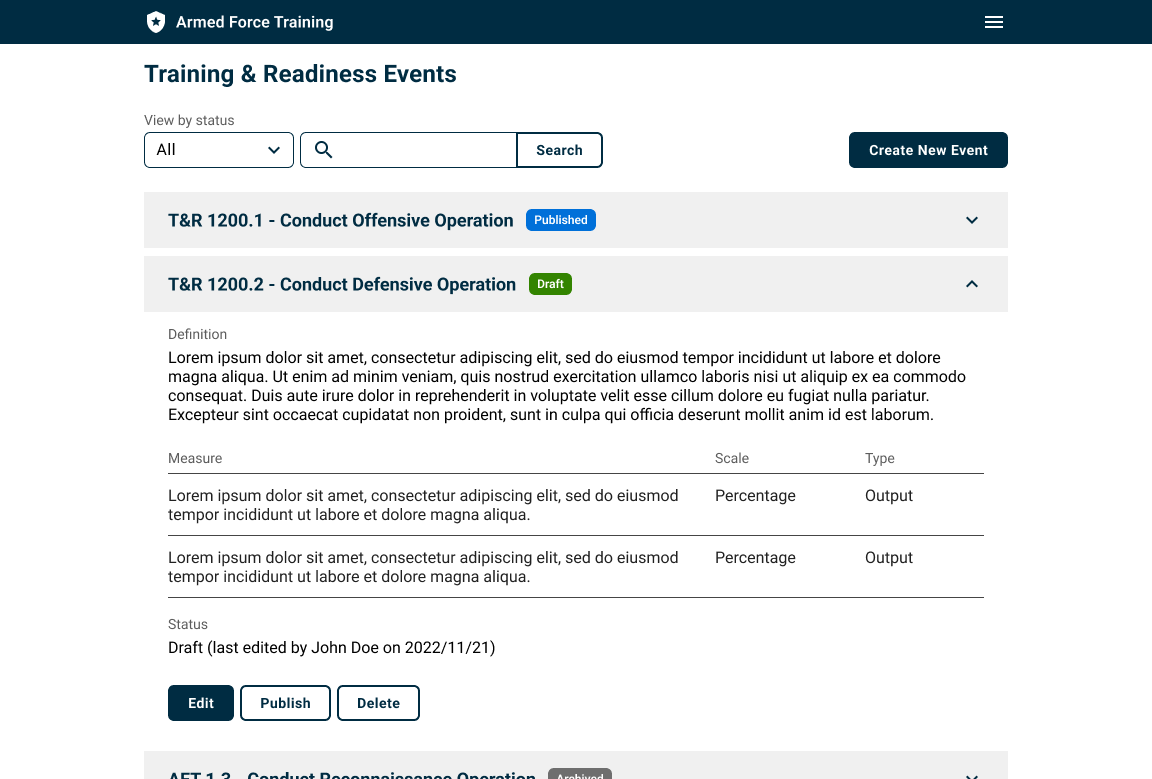Image resolution: width=1152 pixels, height=779 pixels.
Task: Click the Measure column header
Action: coord(195,458)
